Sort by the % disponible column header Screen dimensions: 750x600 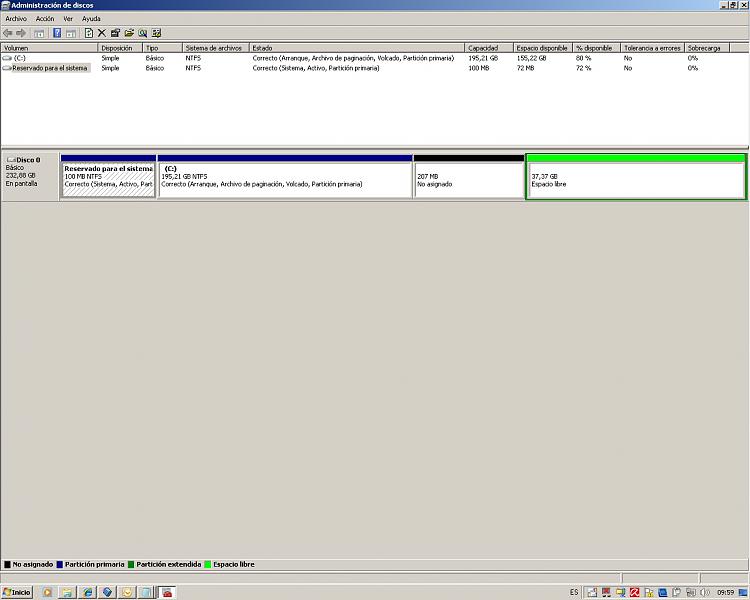(596, 48)
